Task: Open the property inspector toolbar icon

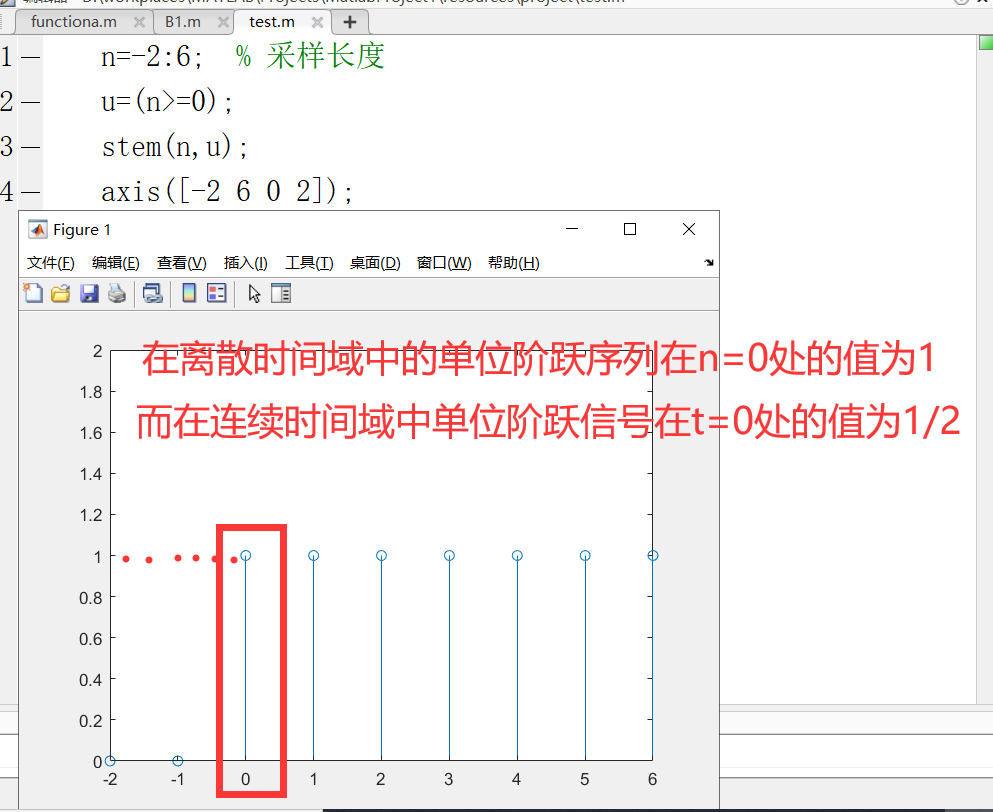Action: pyautogui.click(x=279, y=293)
